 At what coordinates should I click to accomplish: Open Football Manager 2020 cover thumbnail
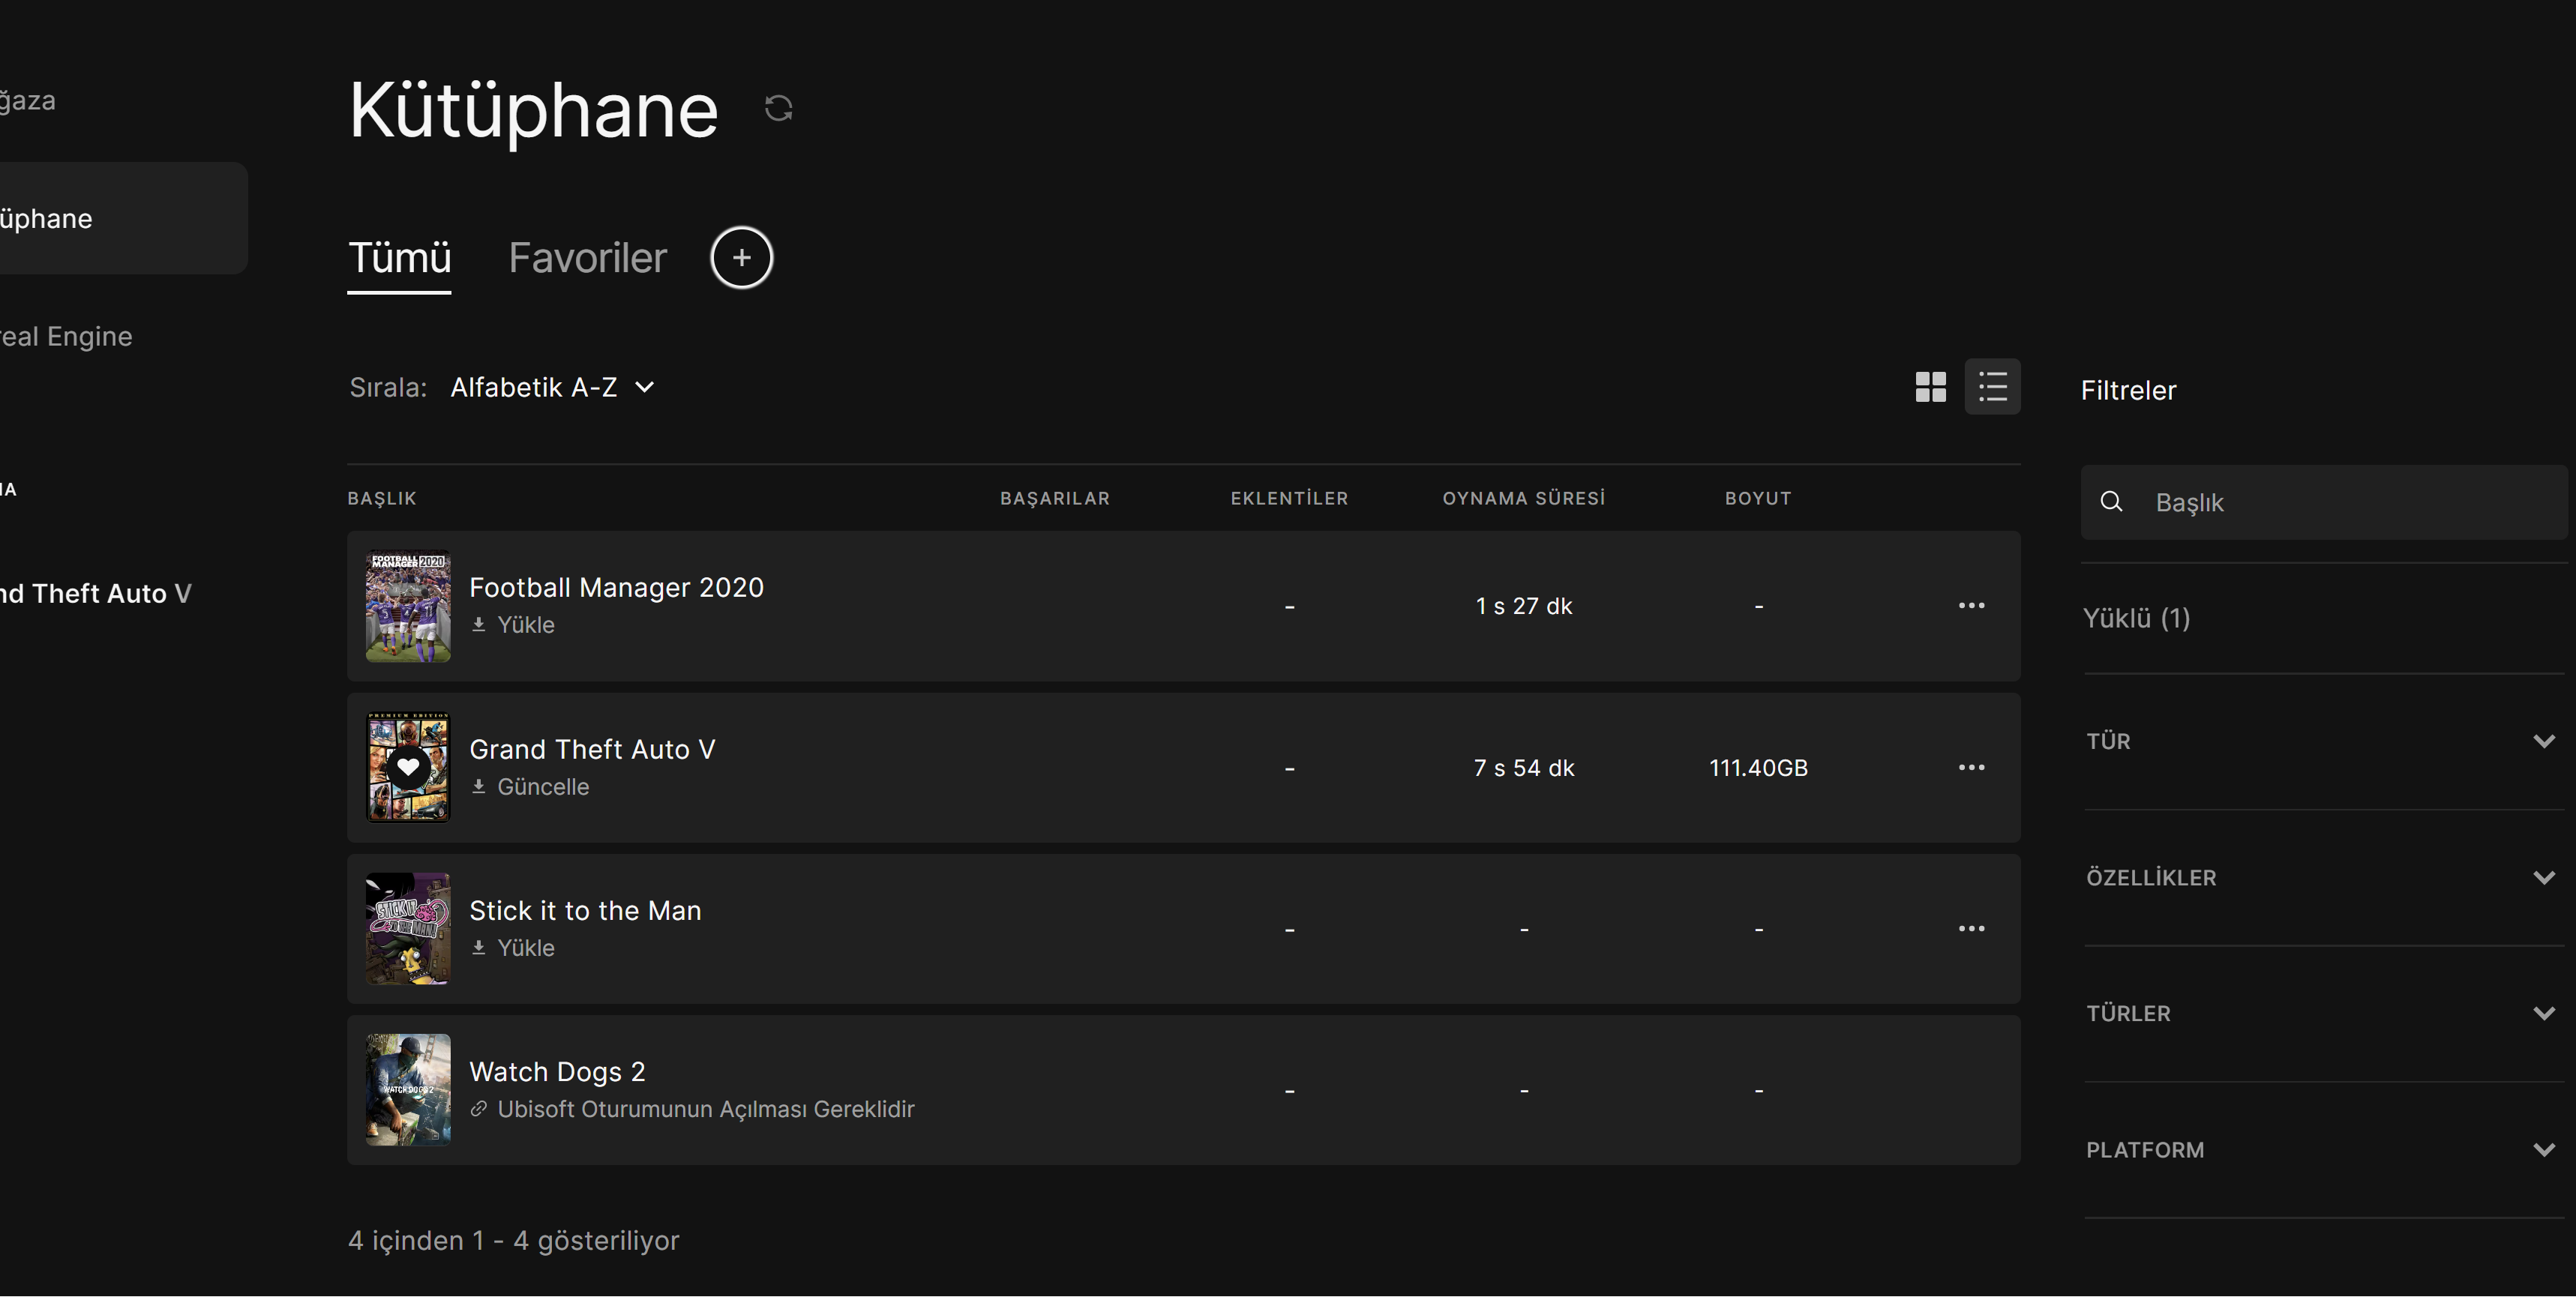[x=408, y=606]
